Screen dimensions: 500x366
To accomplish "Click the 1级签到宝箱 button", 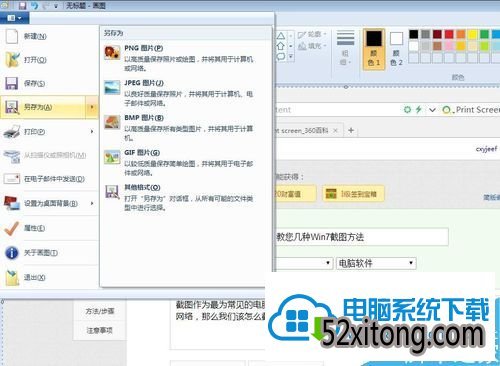I will (353, 194).
